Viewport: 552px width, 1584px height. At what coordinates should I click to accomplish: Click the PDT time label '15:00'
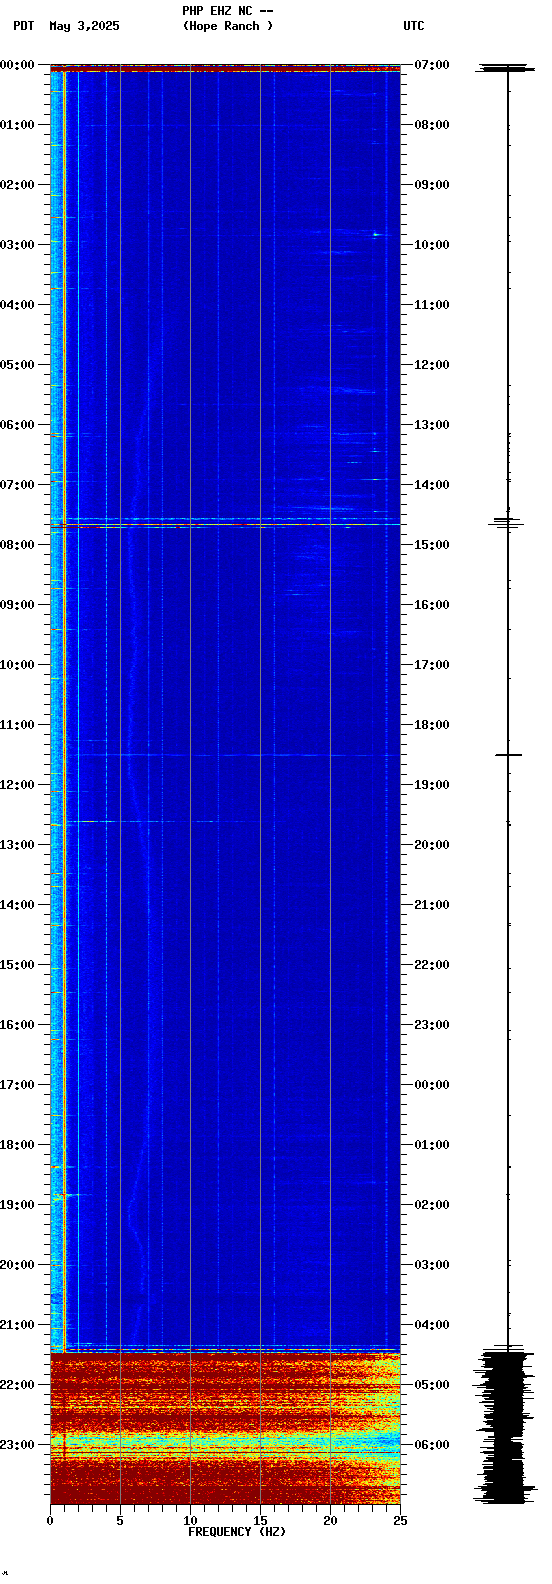(x=17, y=965)
